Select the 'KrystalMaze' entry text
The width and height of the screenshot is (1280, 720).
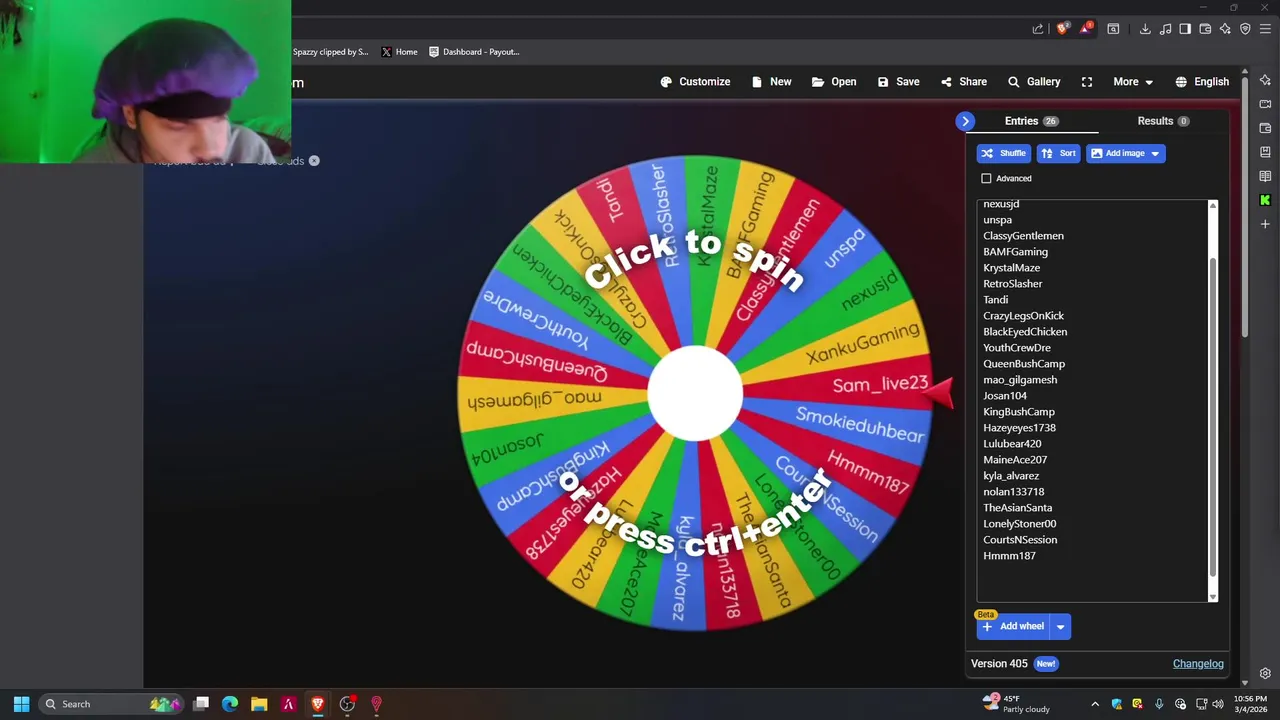click(1011, 268)
